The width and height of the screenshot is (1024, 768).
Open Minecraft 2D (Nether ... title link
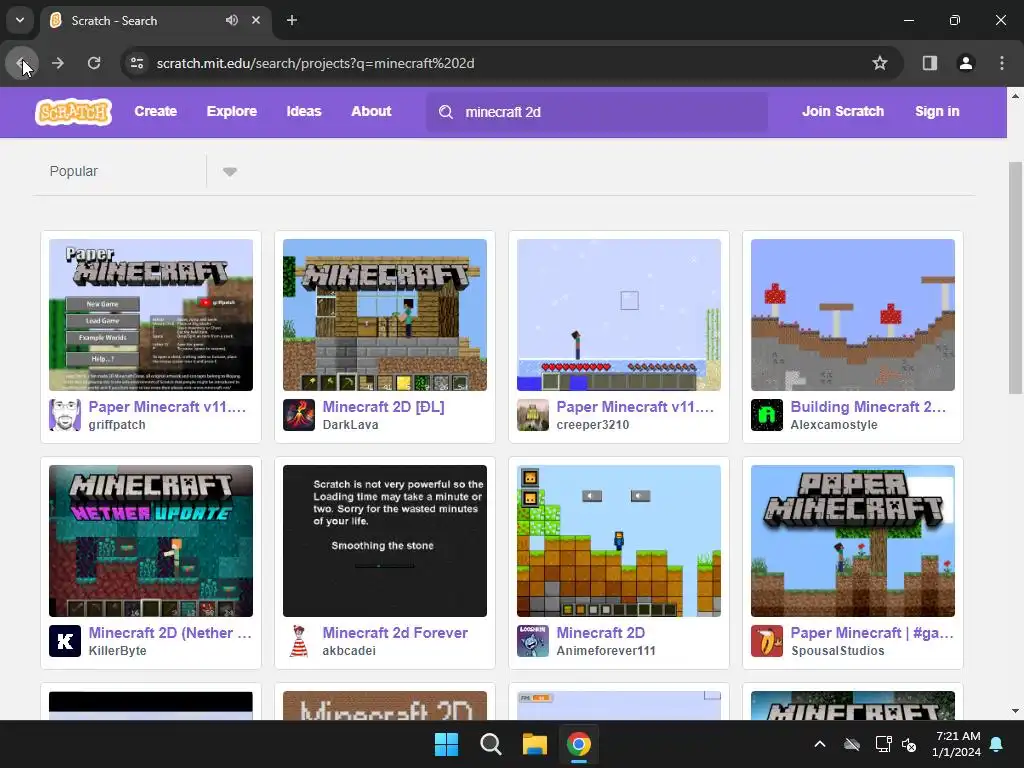click(170, 633)
